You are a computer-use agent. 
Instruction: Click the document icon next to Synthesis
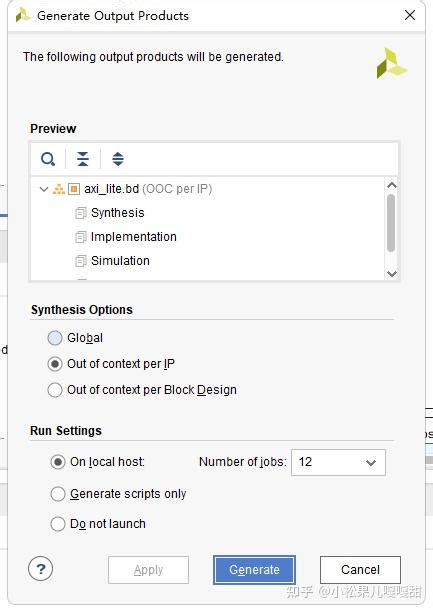point(80,213)
